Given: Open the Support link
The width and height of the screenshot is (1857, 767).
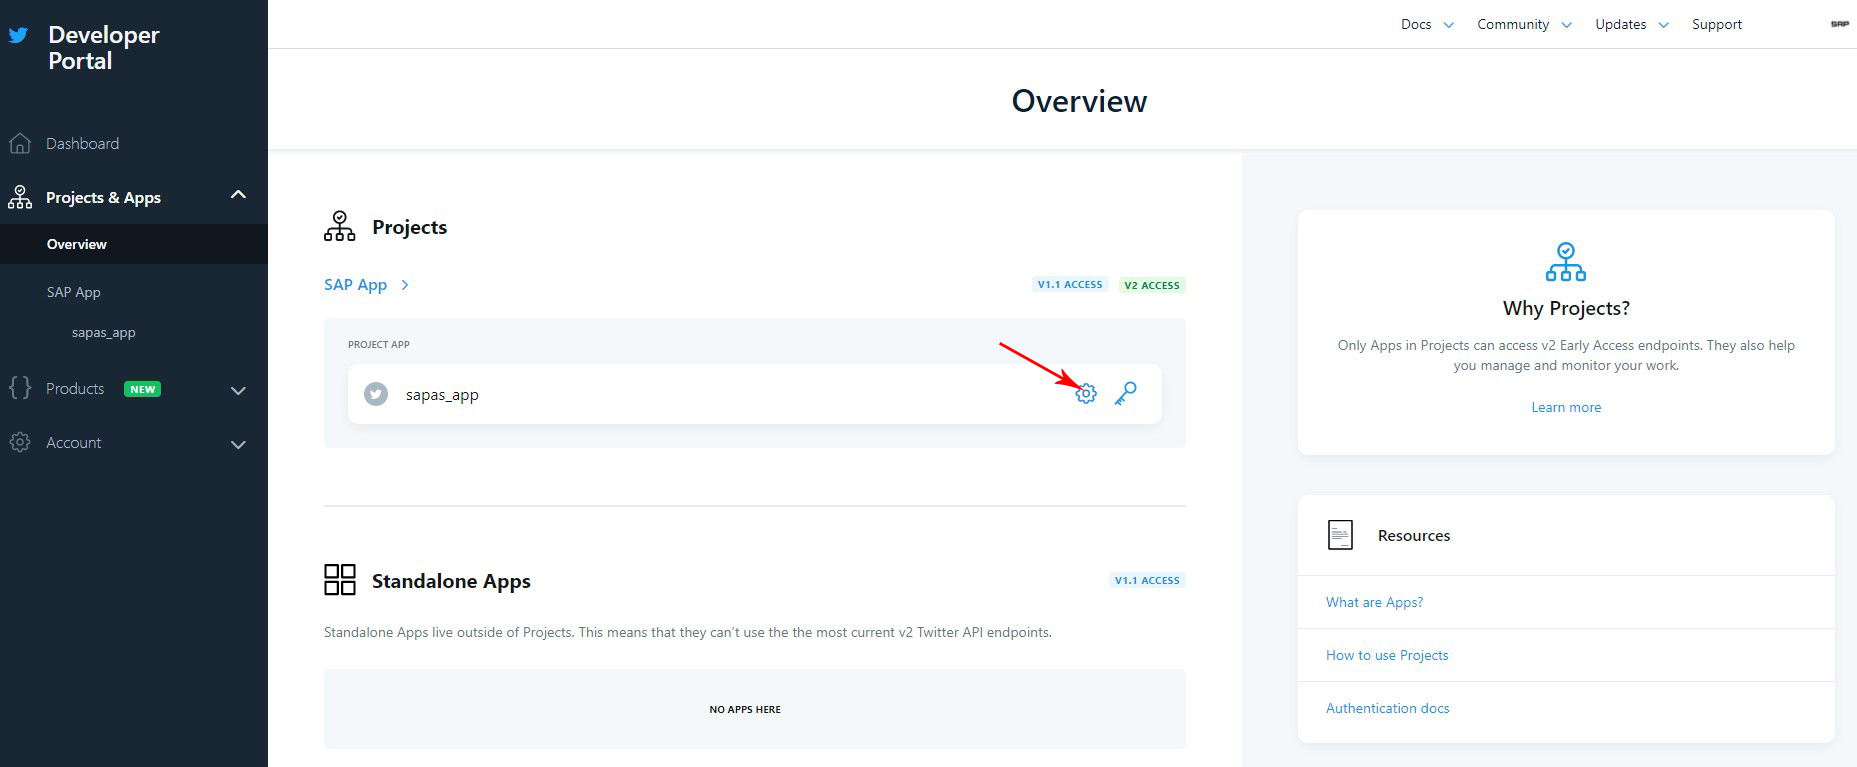Looking at the screenshot, I should click(1716, 25).
